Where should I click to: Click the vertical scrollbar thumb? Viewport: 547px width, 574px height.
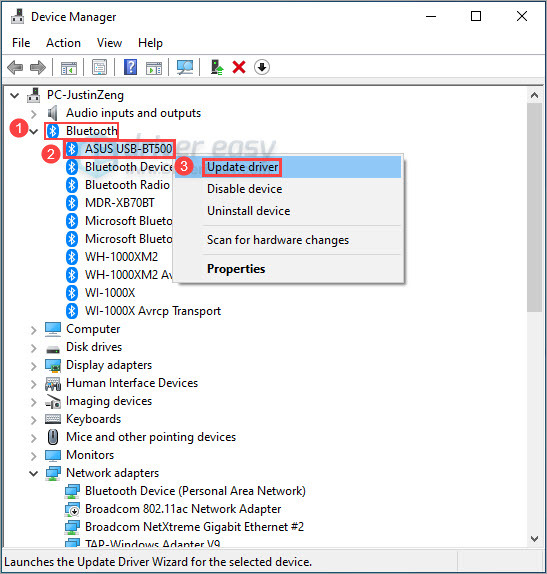(x=535, y=207)
